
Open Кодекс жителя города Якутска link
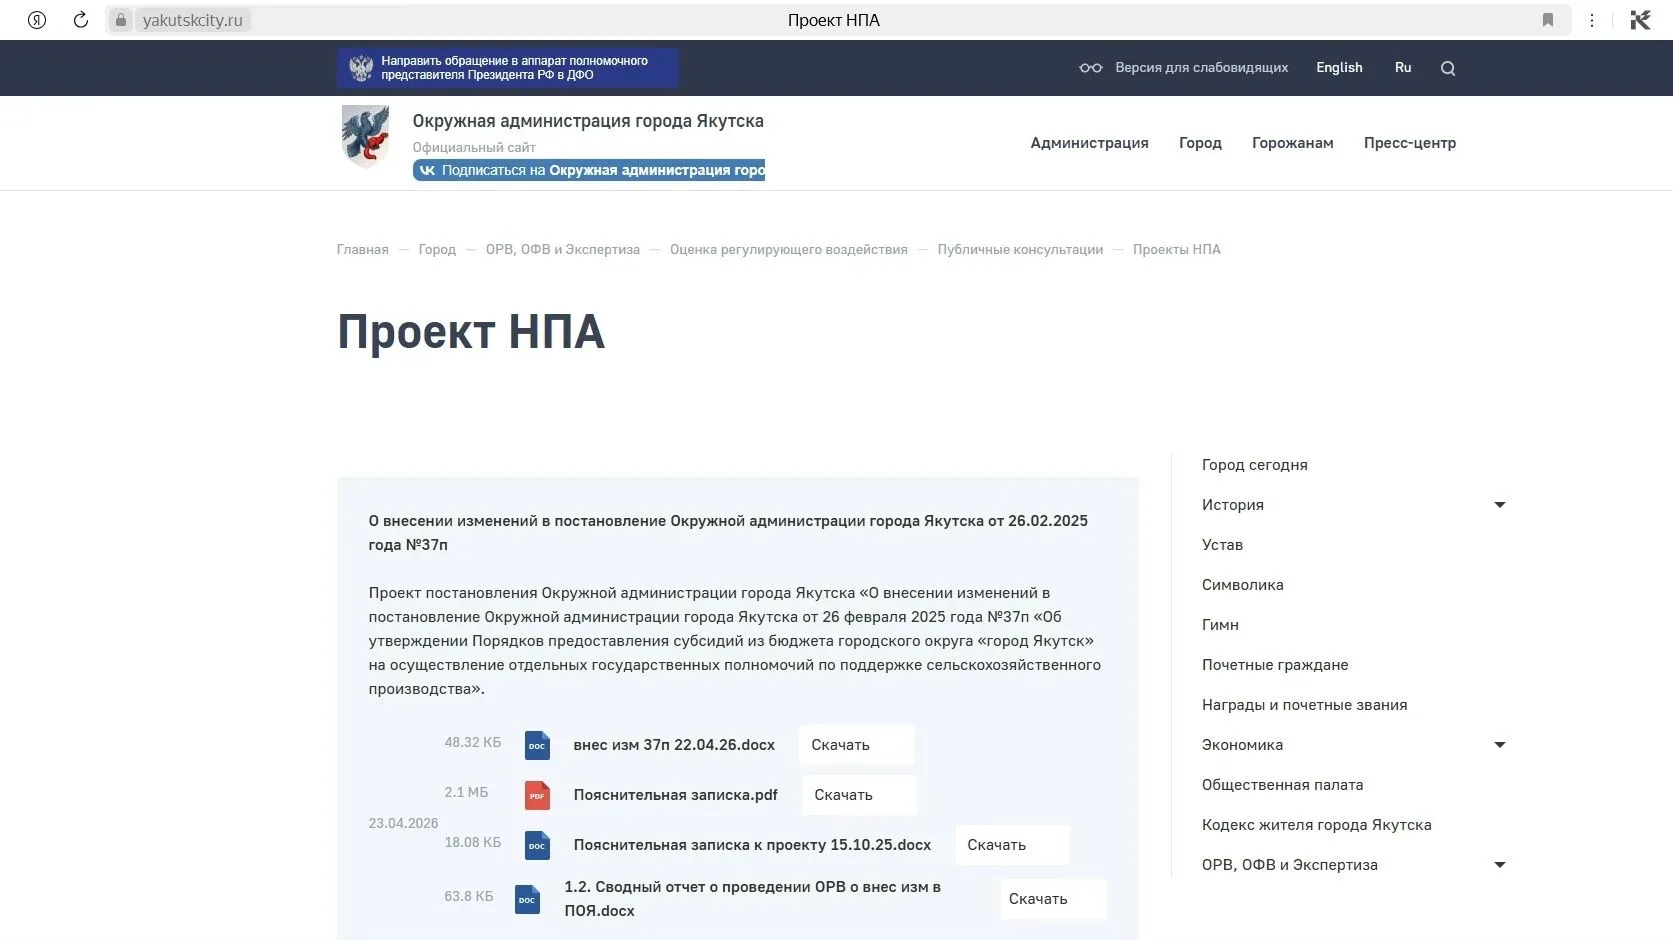click(1316, 825)
